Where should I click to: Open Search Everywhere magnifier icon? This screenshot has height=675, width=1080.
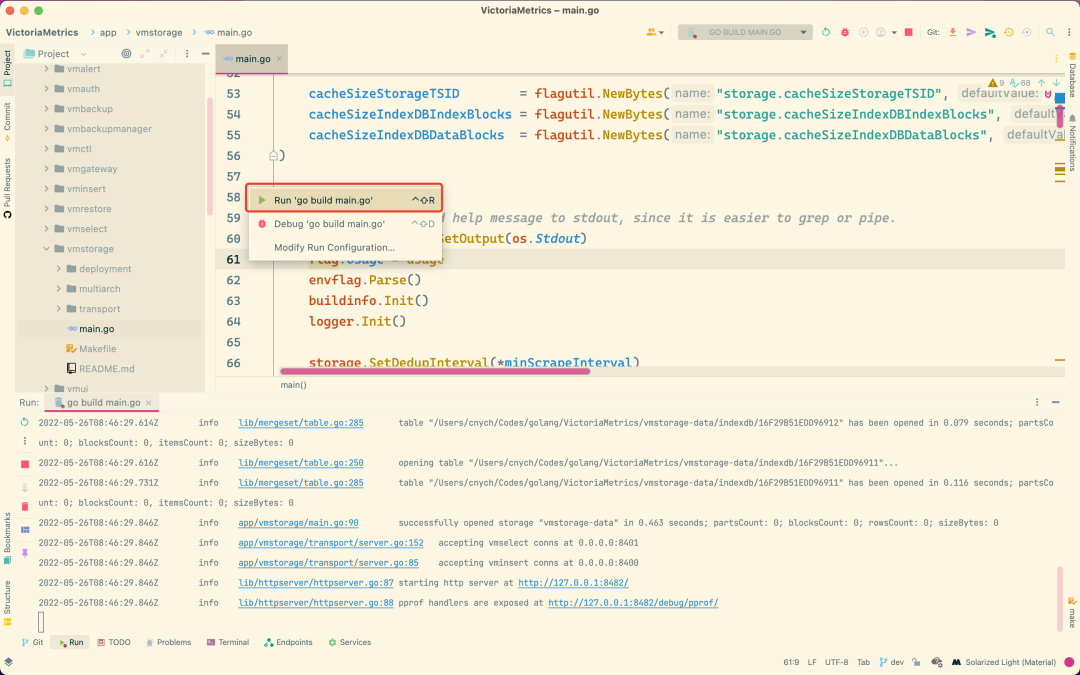1051,32
